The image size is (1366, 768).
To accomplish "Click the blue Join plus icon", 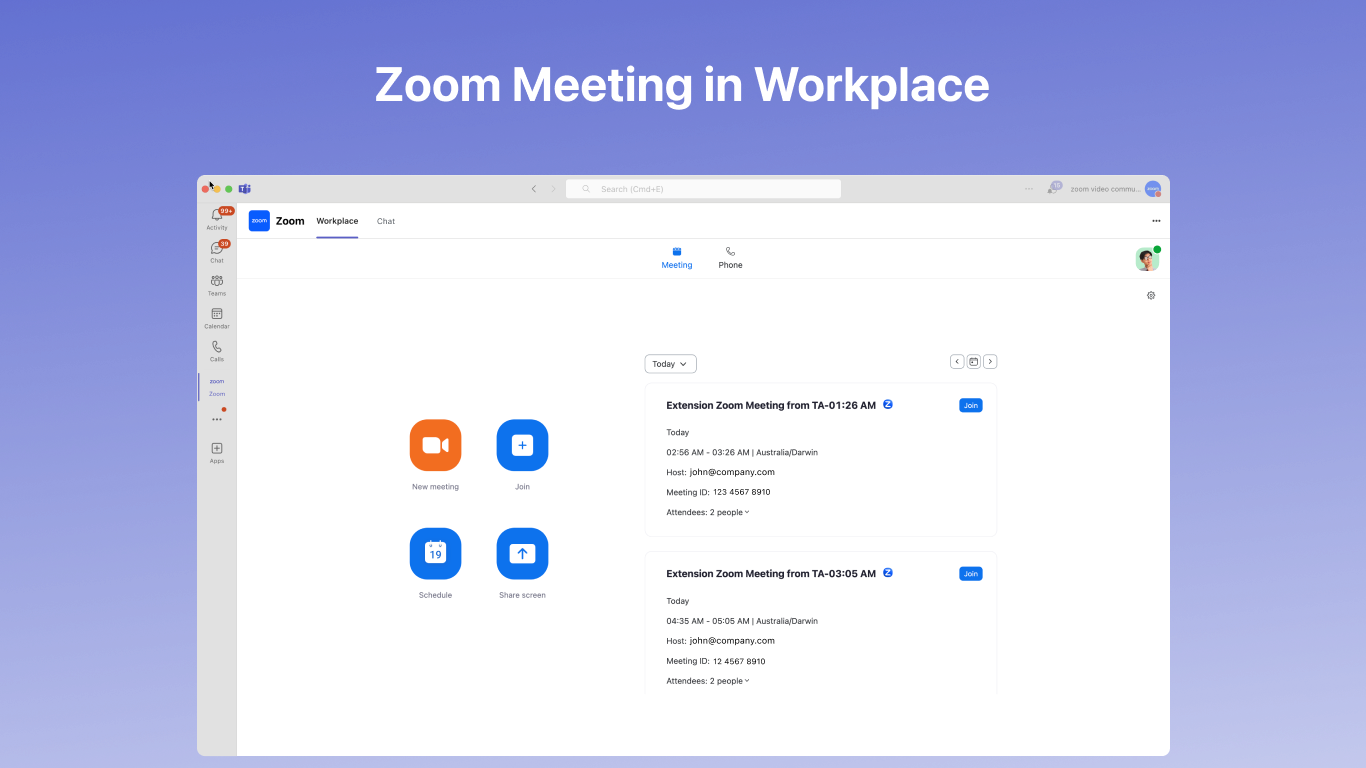I will pyautogui.click(x=522, y=445).
